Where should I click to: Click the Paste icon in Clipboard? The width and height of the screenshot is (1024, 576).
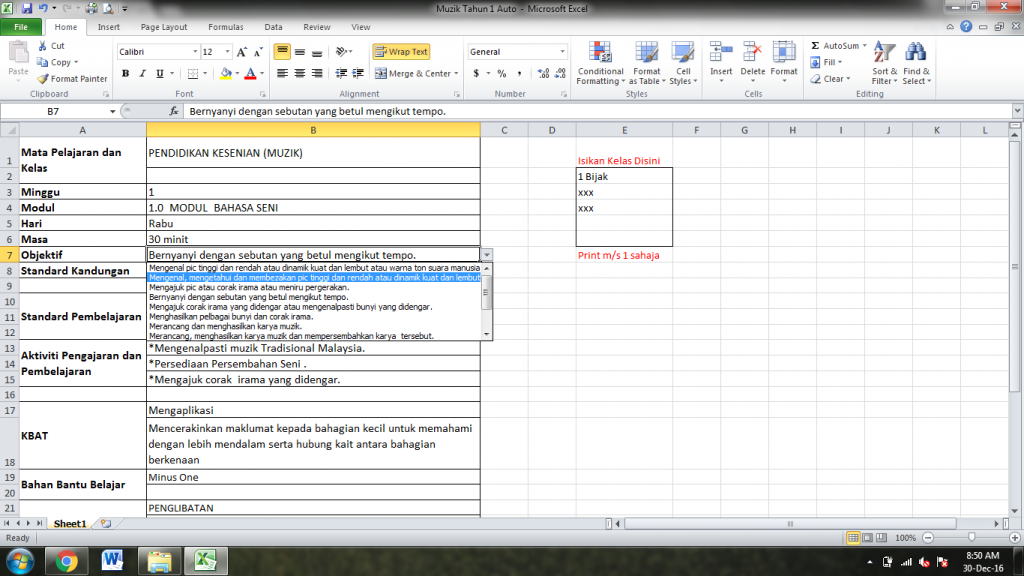[x=18, y=53]
